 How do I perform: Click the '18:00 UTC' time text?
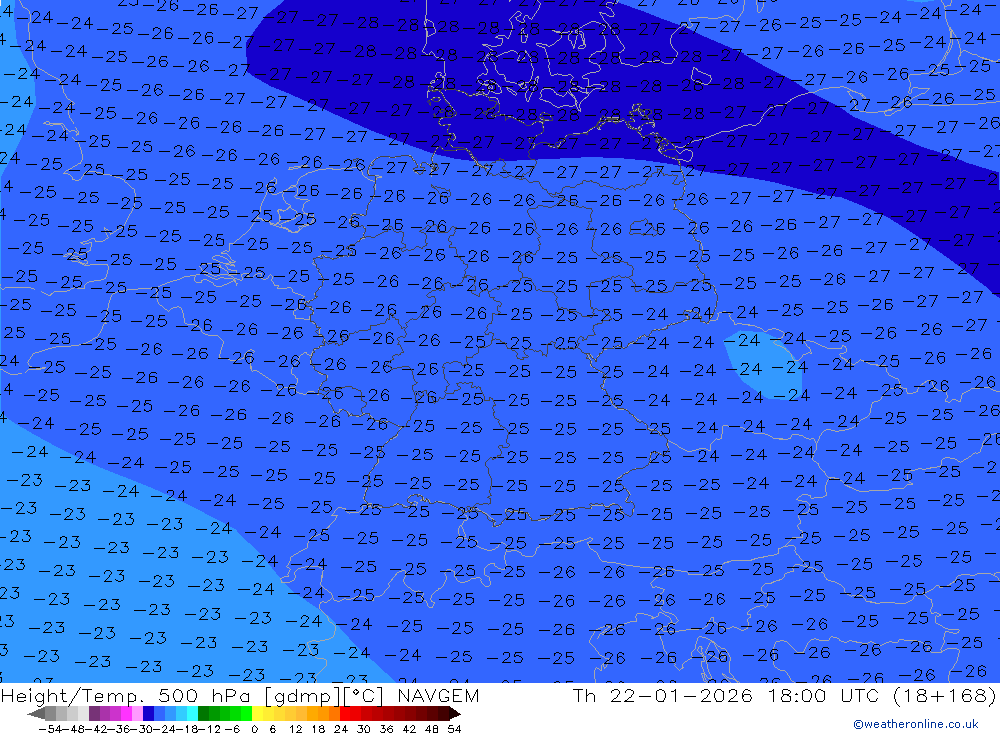coord(823,695)
